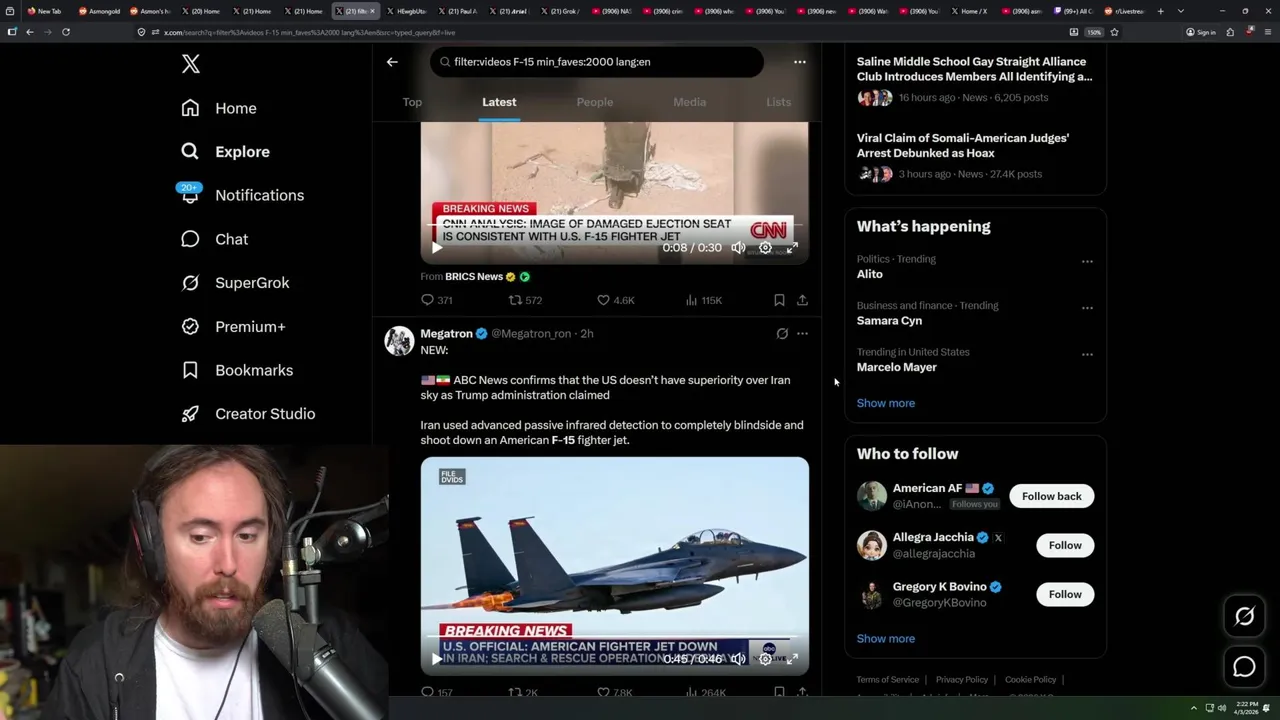Open more options for Alito trend

click(x=1087, y=262)
